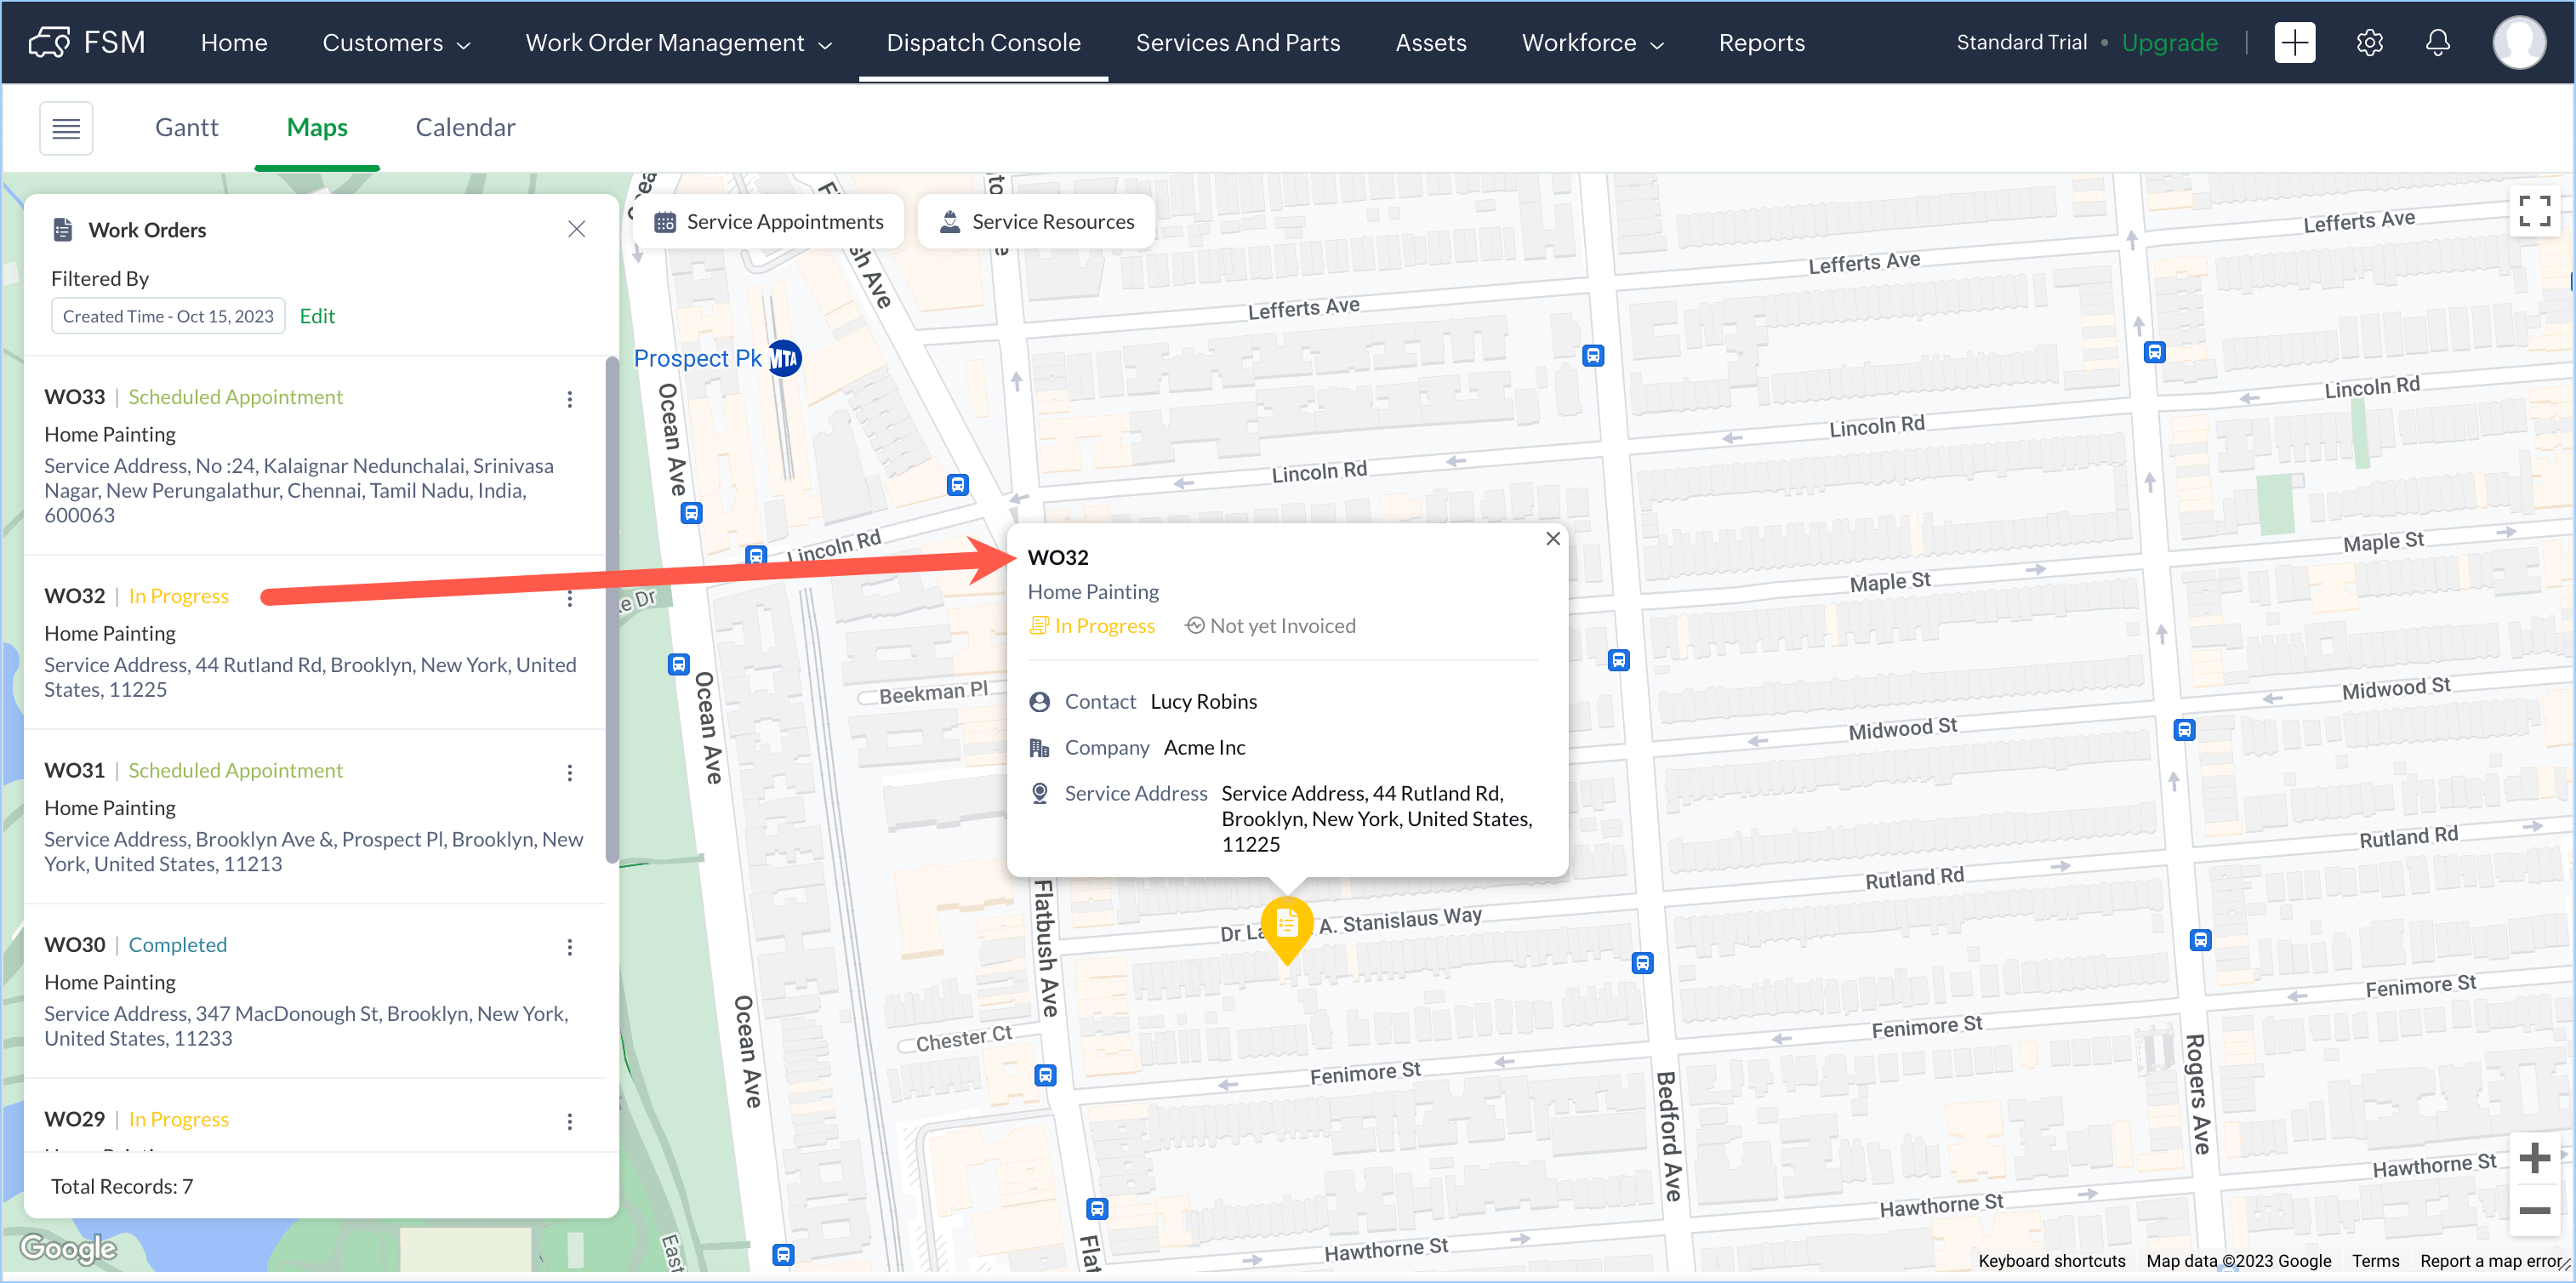This screenshot has width=2576, height=1283.
Task: Click the plus quick-create button
Action: click(2294, 43)
